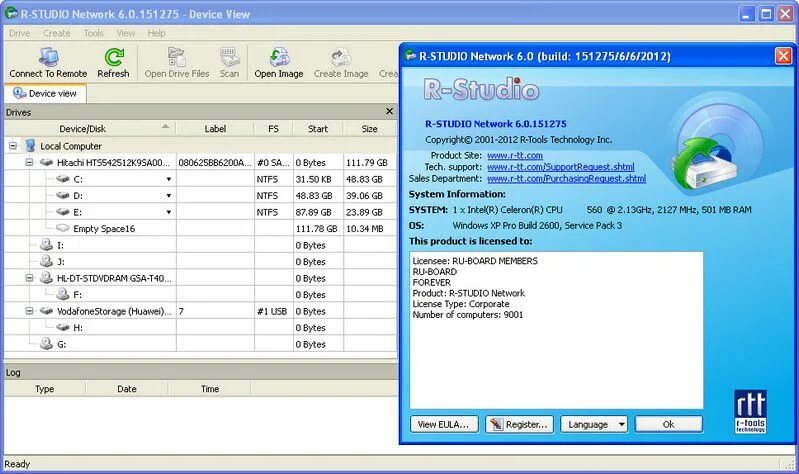Sort by the Device/Disk column header
The width and height of the screenshot is (799, 474).
(x=90, y=129)
